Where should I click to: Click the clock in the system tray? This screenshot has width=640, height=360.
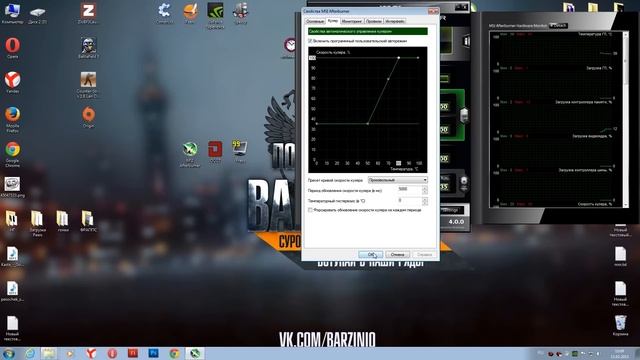(619, 354)
